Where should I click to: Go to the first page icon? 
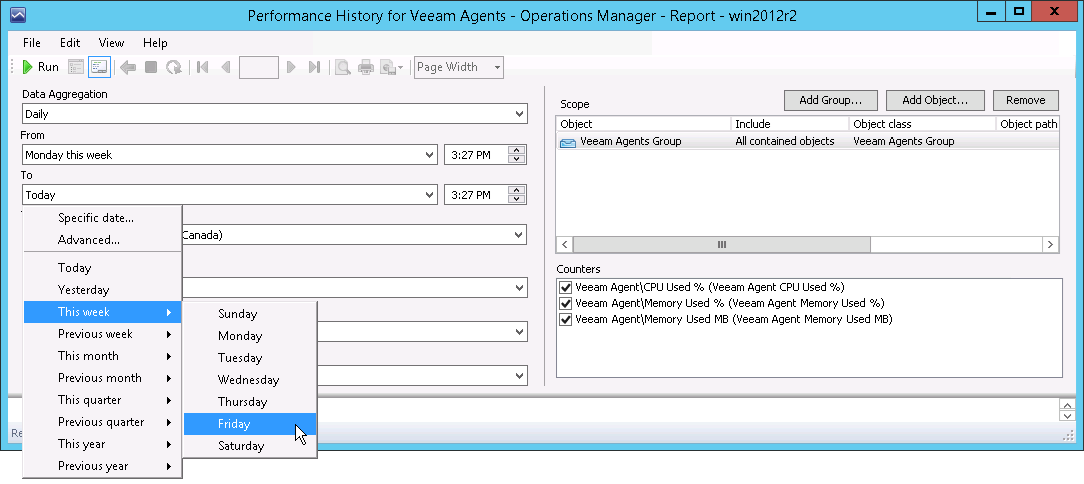click(203, 67)
